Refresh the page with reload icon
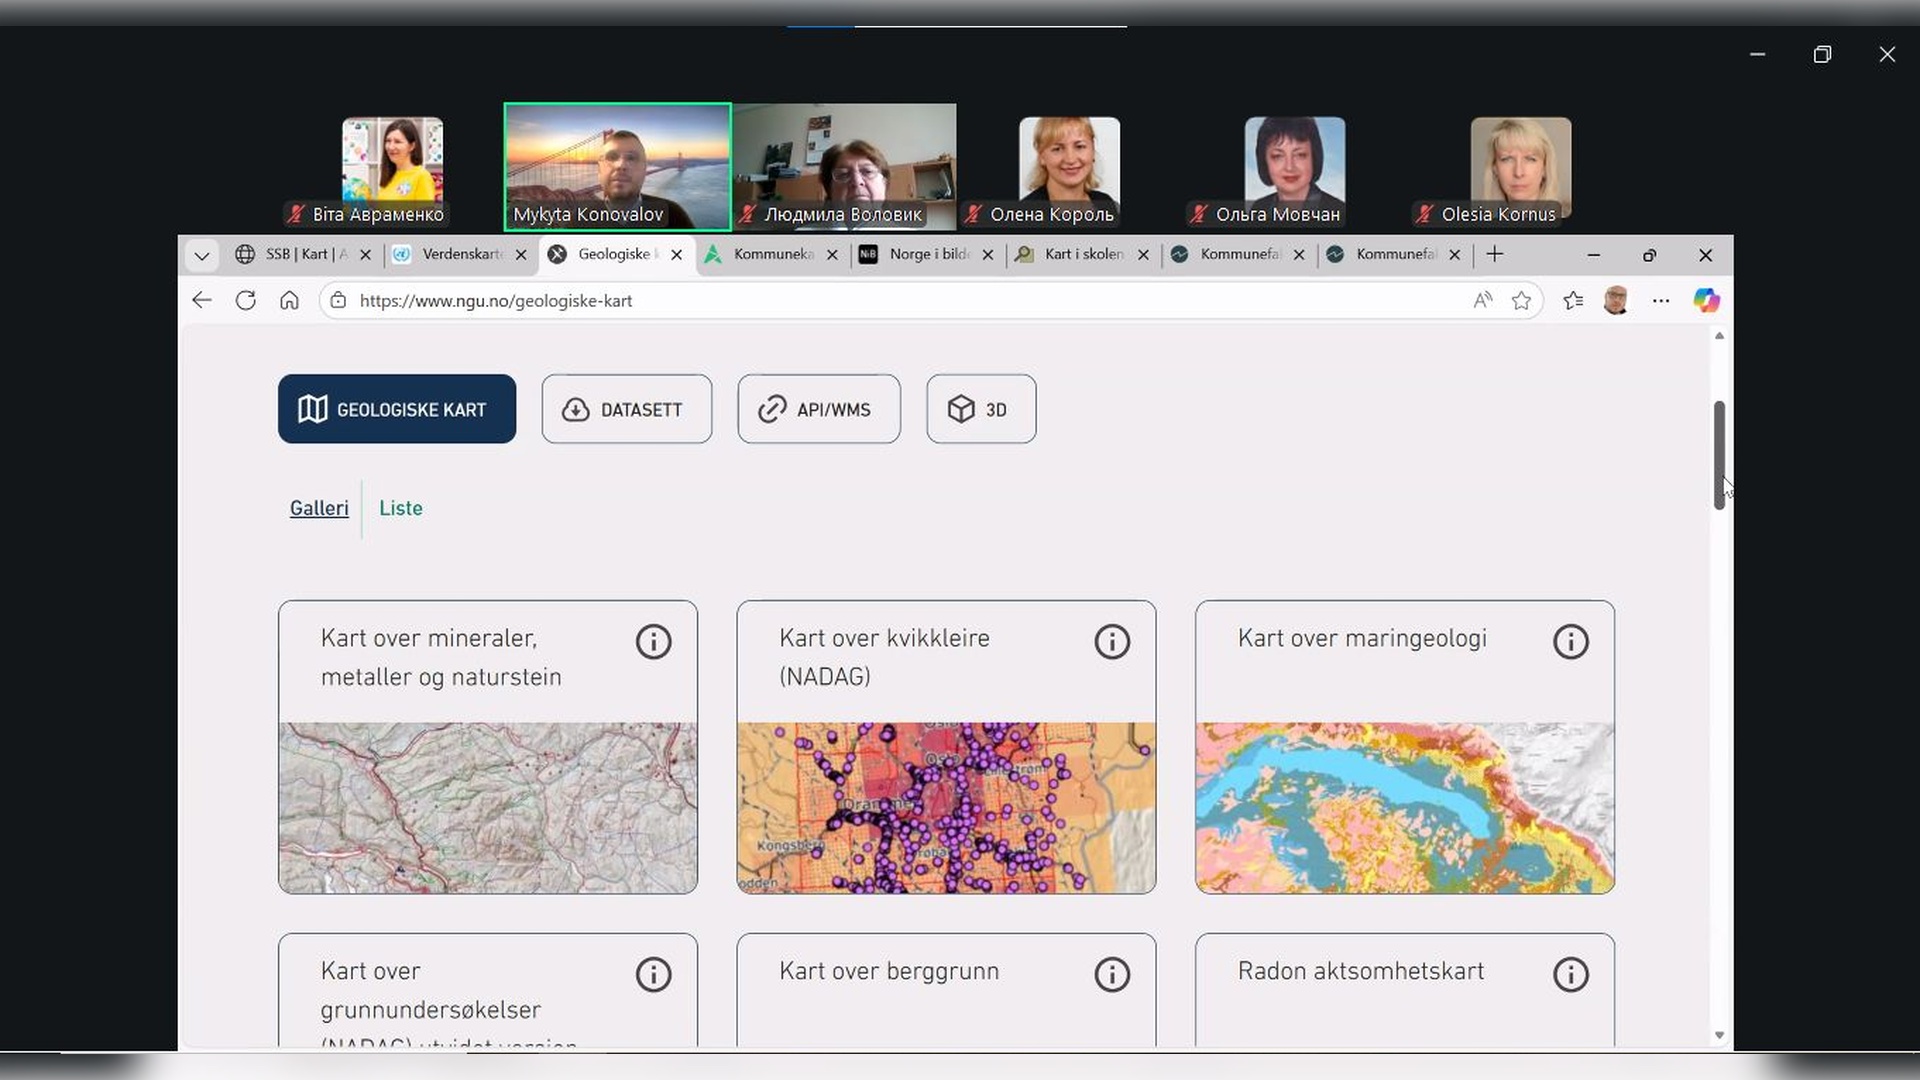 [245, 300]
